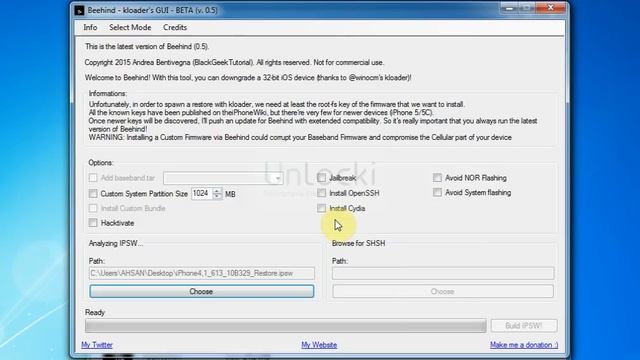640x360 pixels.
Task: Toggle Avoid System flashing checkbox
Action: (438, 192)
